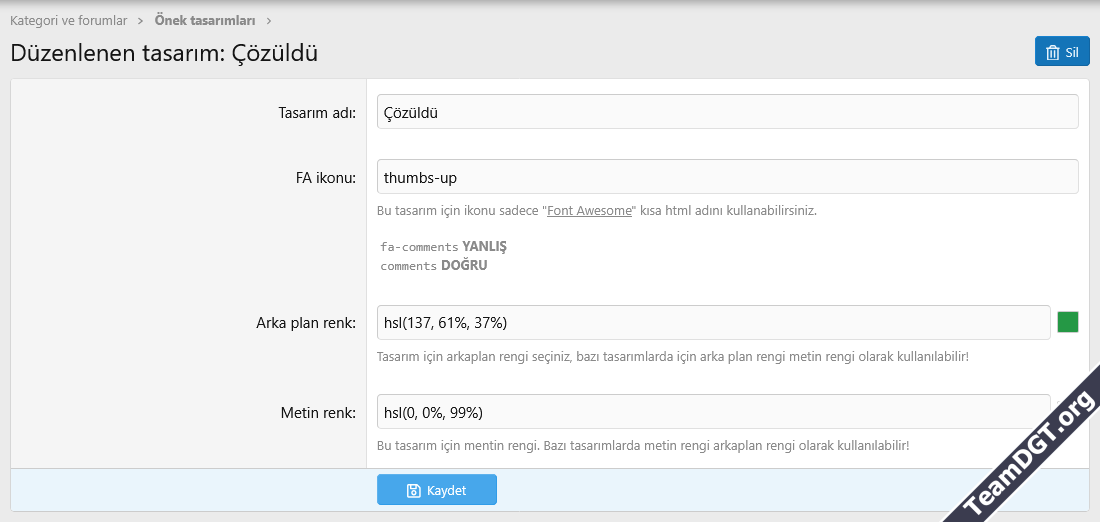Click the fa-comments example code text

(419, 246)
